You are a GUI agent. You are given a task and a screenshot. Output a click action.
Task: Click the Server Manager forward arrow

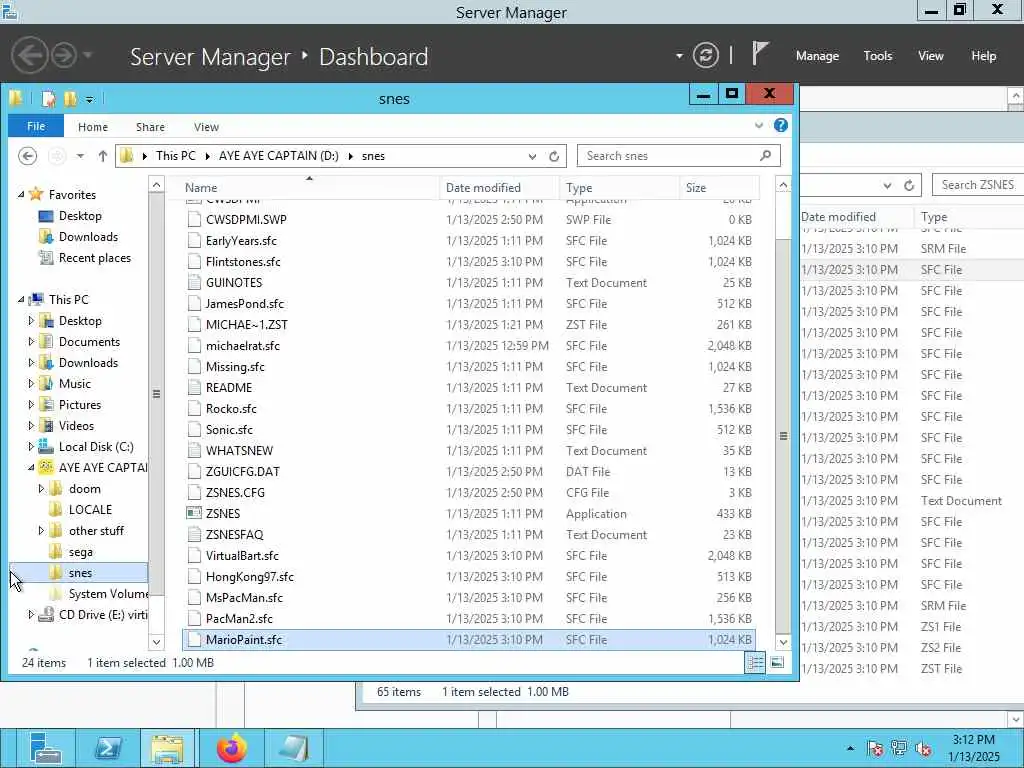pyautogui.click(x=64, y=56)
